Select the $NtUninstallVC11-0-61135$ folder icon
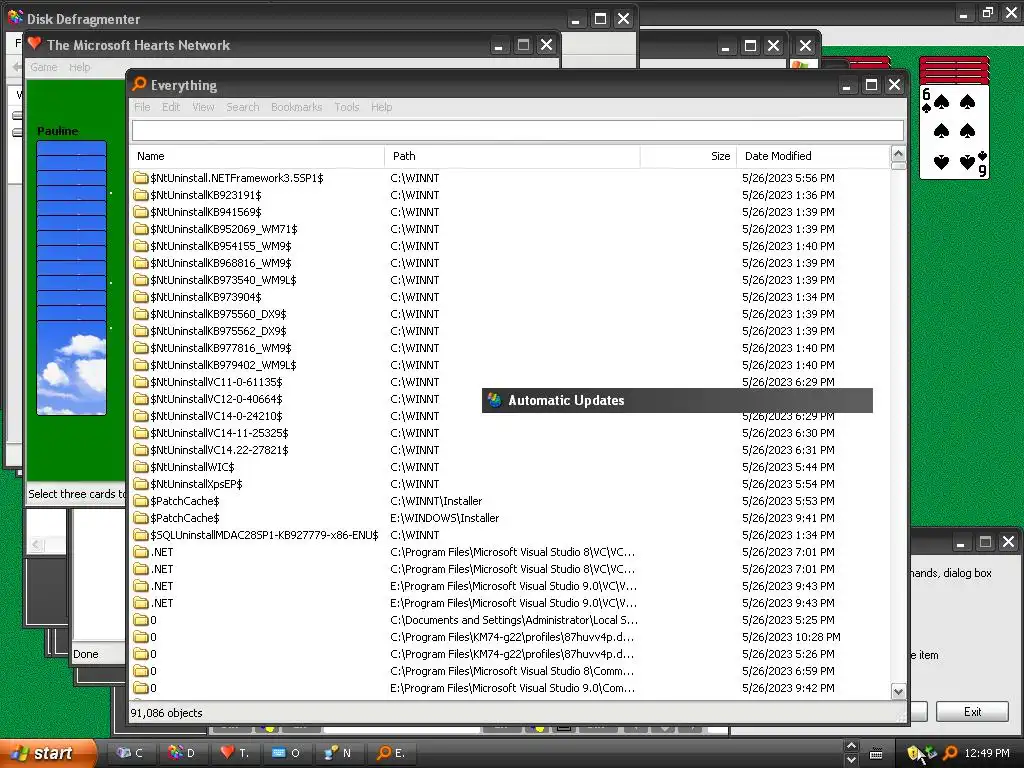 [x=140, y=381]
